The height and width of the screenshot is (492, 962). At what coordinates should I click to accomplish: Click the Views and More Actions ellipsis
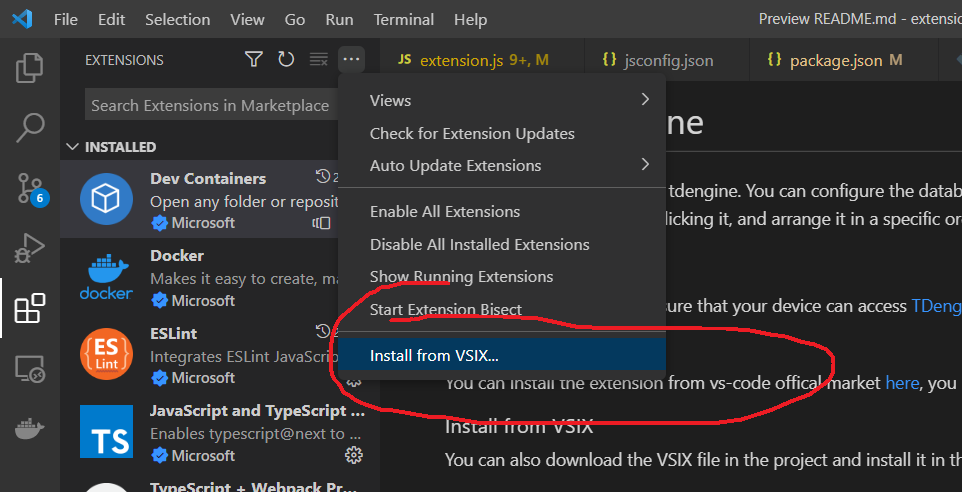351,60
